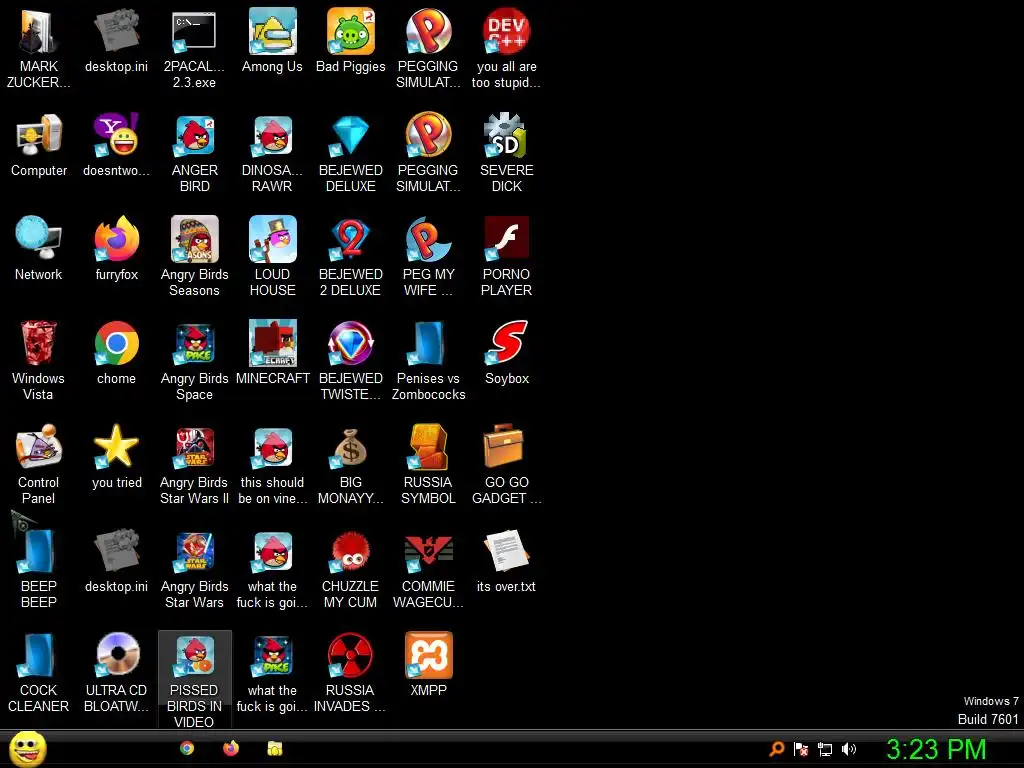The width and height of the screenshot is (1024, 768).
Task: Select the furryfox Firefox shortcut
Action: click(x=116, y=249)
